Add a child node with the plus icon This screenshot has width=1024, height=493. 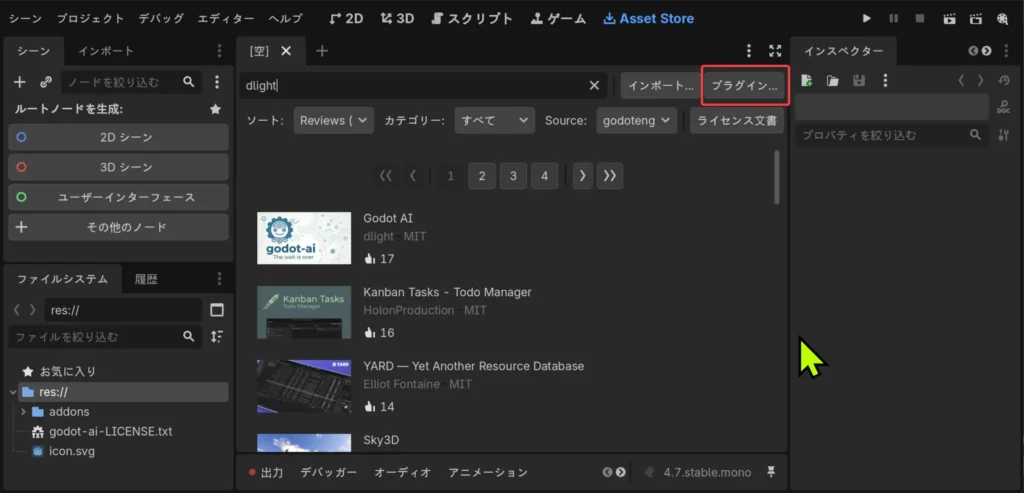click(x=20, y=82)
